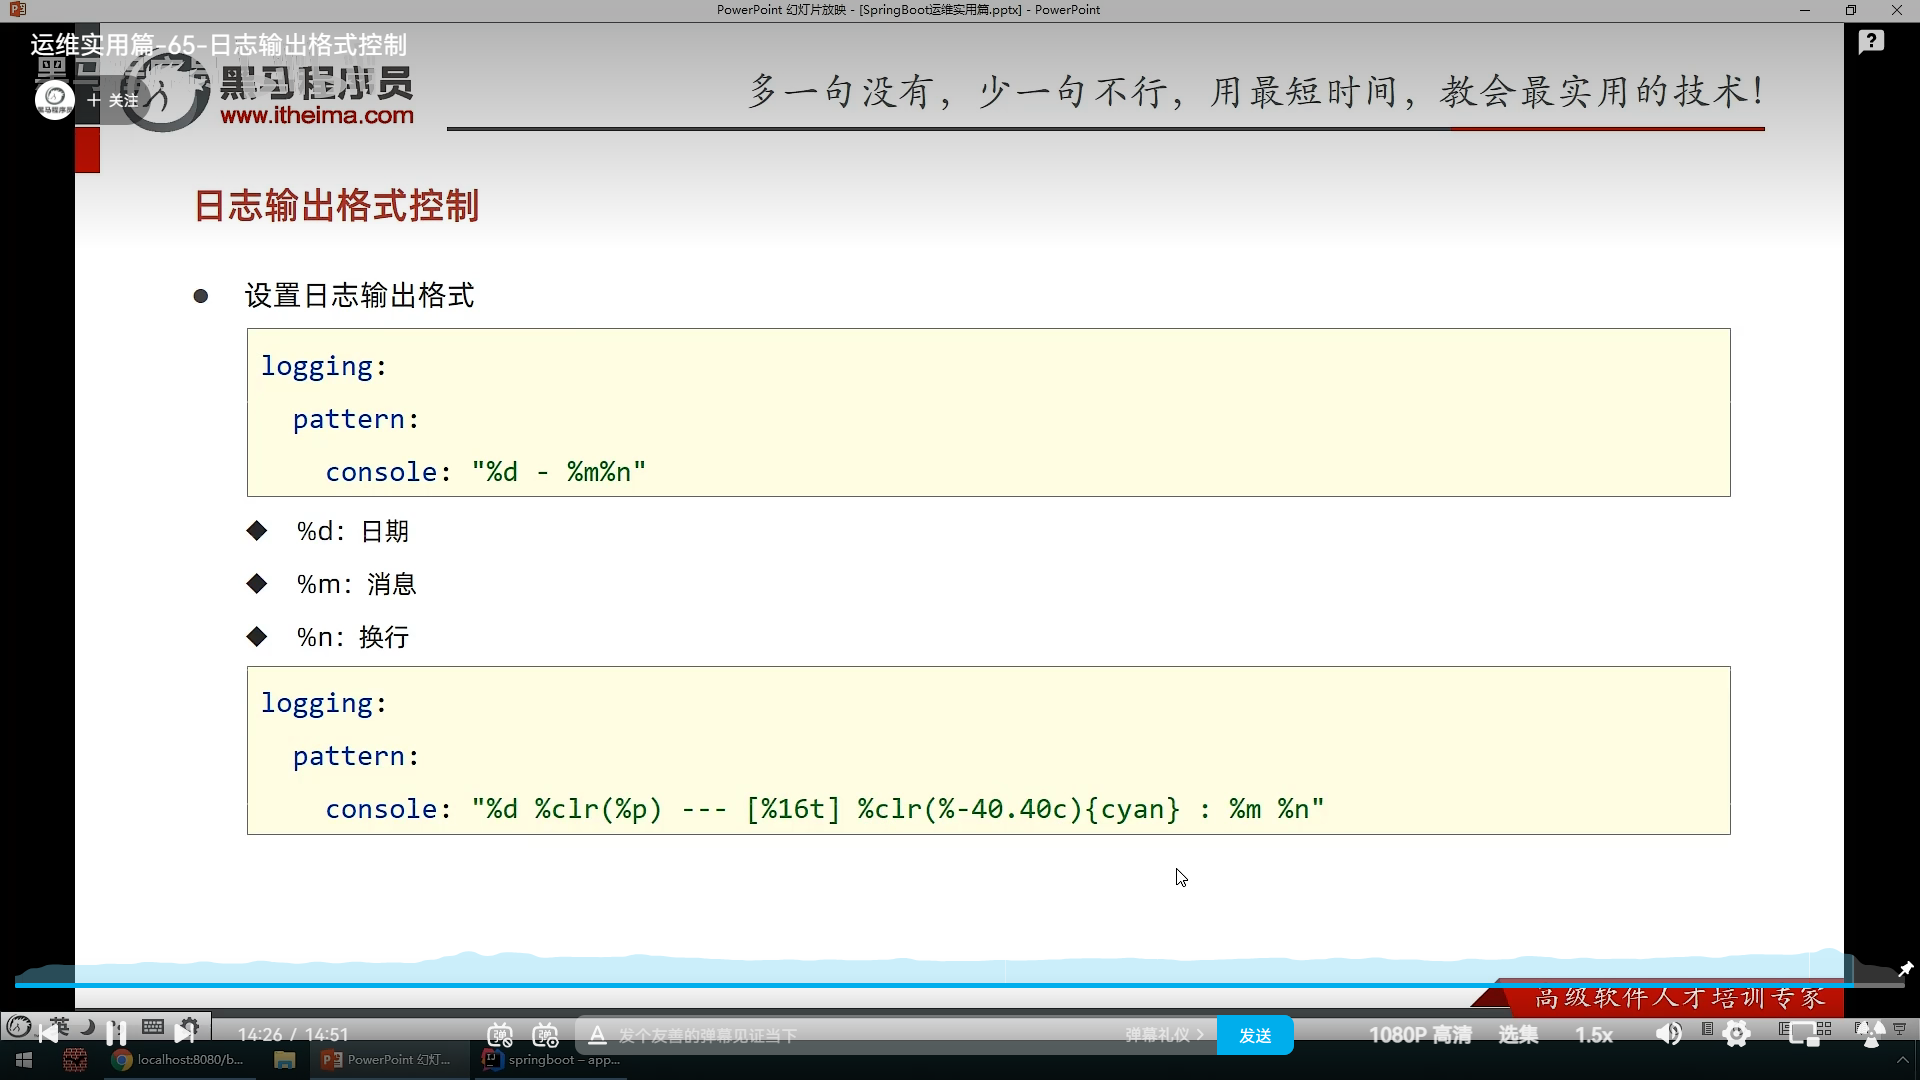The height and width of the screenshot is (1080, 1920).
Task: Open danmaku display settings
Action: pyautogui.click(x=545, y=1035)
